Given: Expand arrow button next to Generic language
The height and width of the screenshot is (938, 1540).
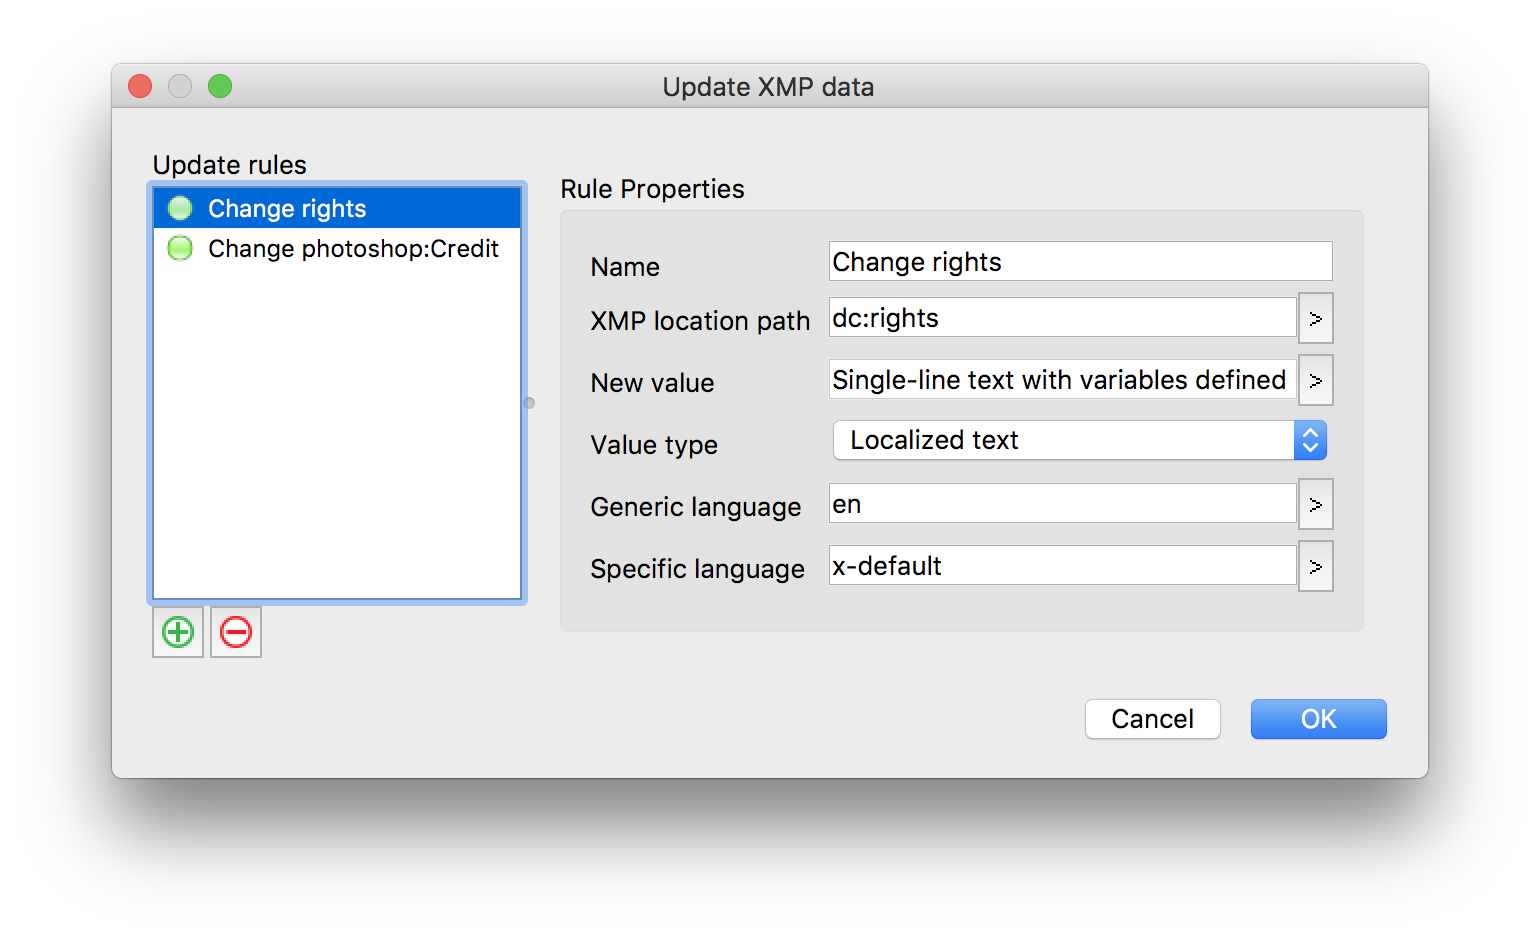Looking at the screenshot, I should click(x=1315, y=505).
